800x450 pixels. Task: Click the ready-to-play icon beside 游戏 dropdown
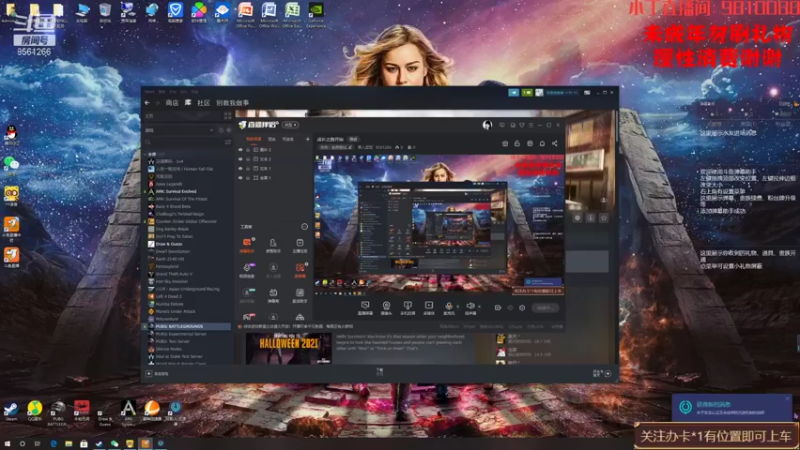tap(228, 131)
